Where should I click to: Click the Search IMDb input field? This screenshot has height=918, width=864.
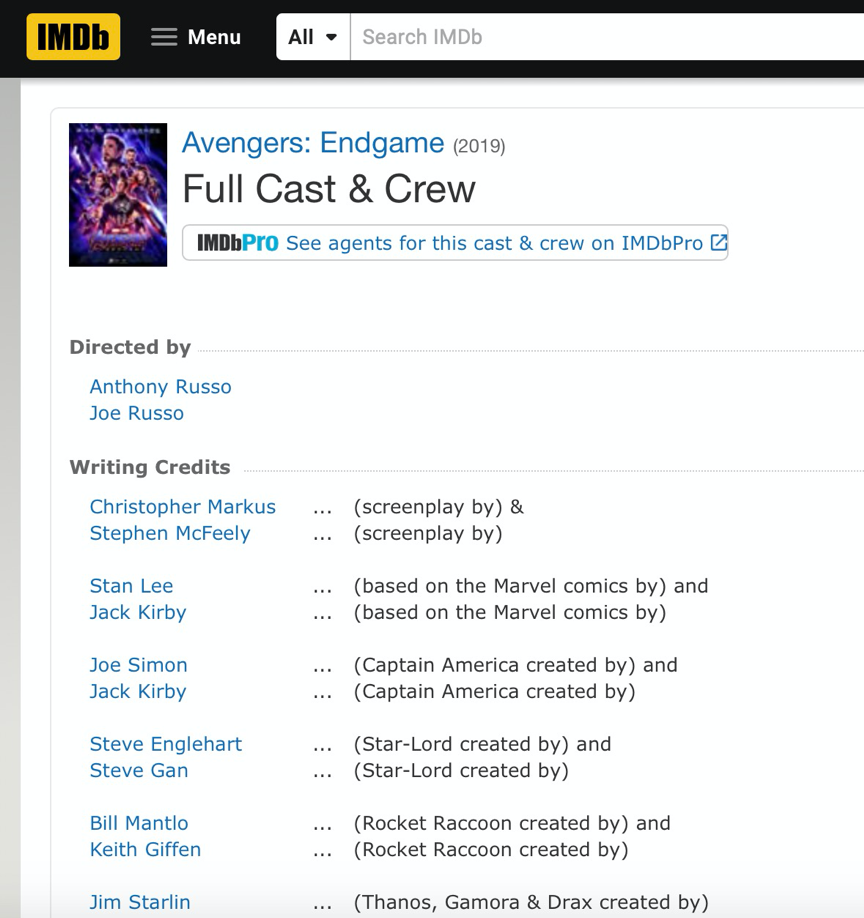(x=600, y=37)
